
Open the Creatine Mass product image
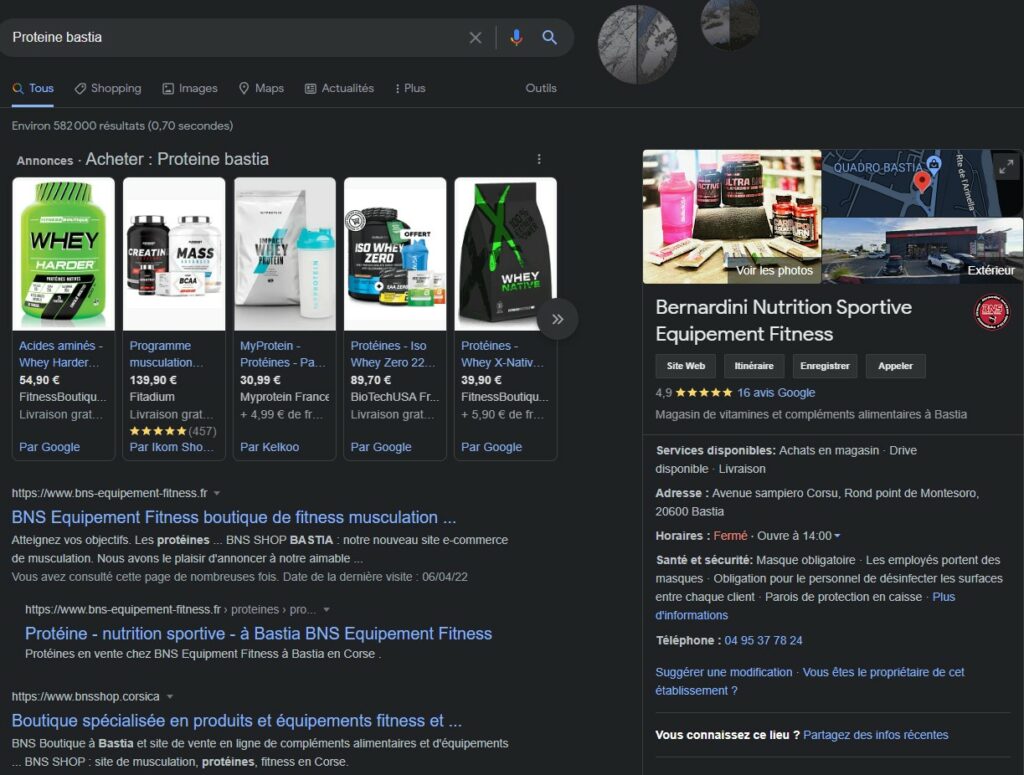(x=174, y=254)
